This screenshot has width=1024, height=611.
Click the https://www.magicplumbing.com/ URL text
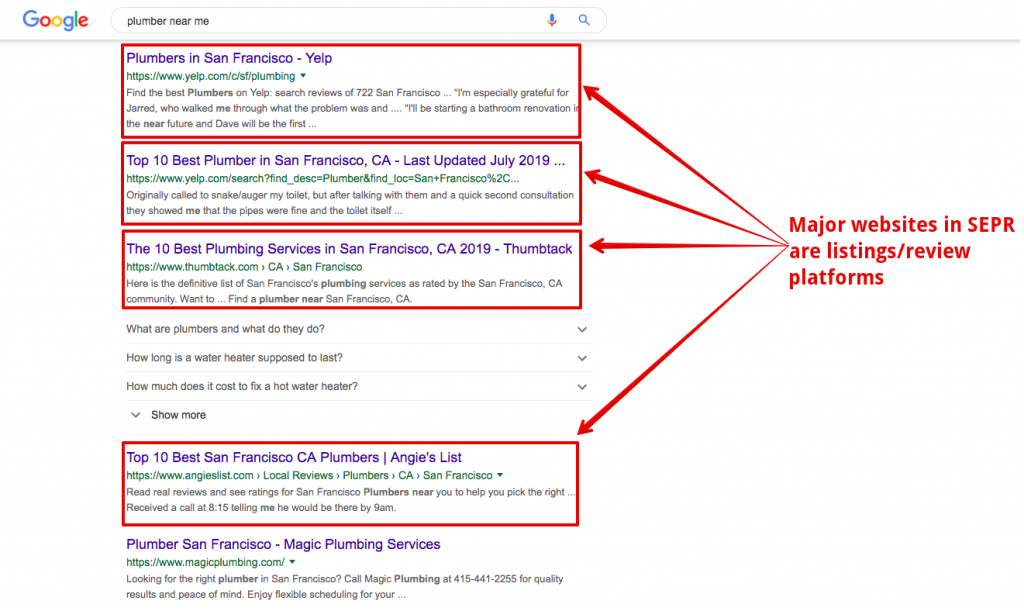tap(205, 563)
